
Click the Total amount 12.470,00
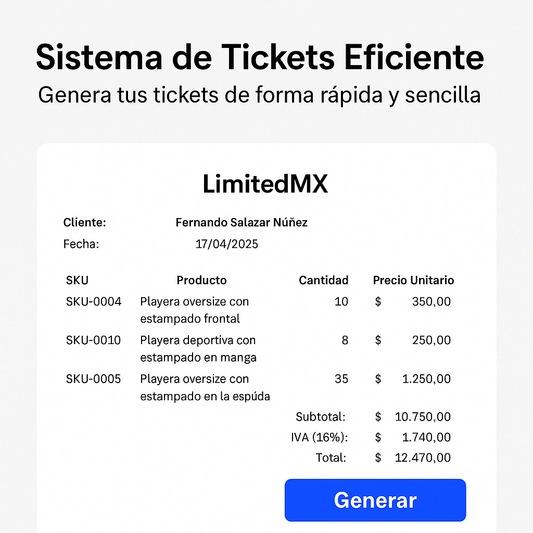click(x=423, y=458)
